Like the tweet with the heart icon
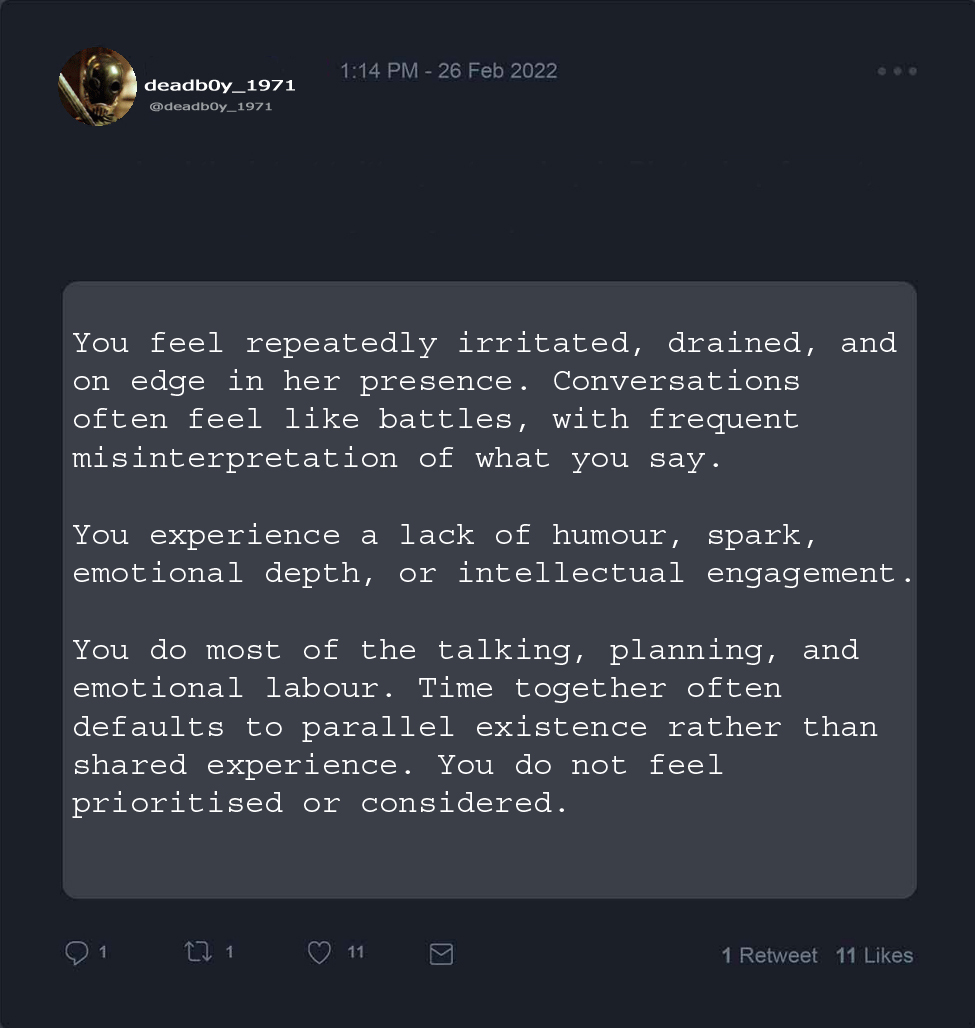 319,953
